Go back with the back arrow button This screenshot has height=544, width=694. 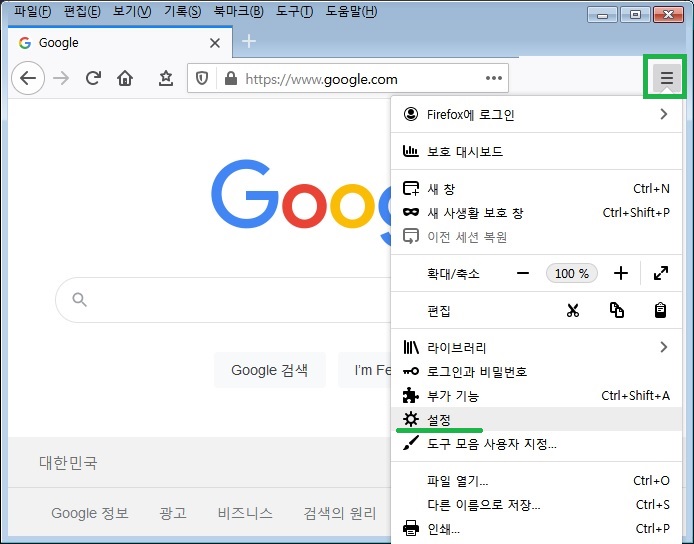(x=28, y=78)
